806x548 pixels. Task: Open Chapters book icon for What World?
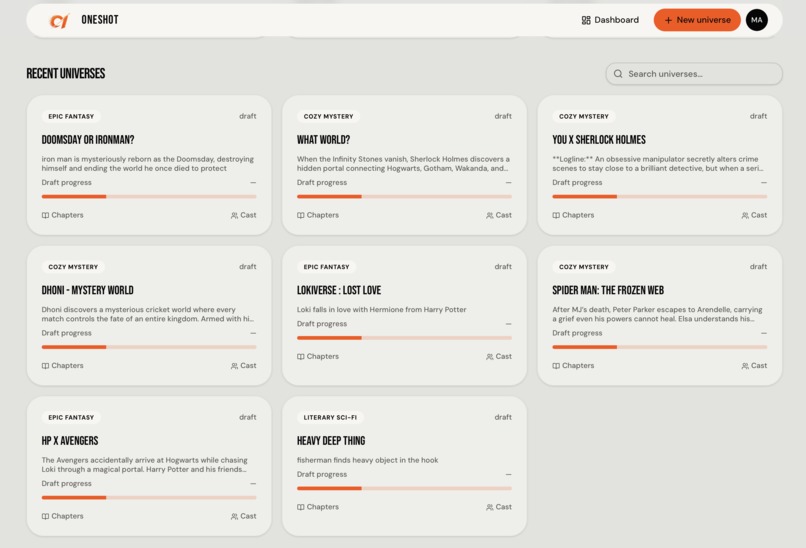pyautogui.click(x=301, y=215)
